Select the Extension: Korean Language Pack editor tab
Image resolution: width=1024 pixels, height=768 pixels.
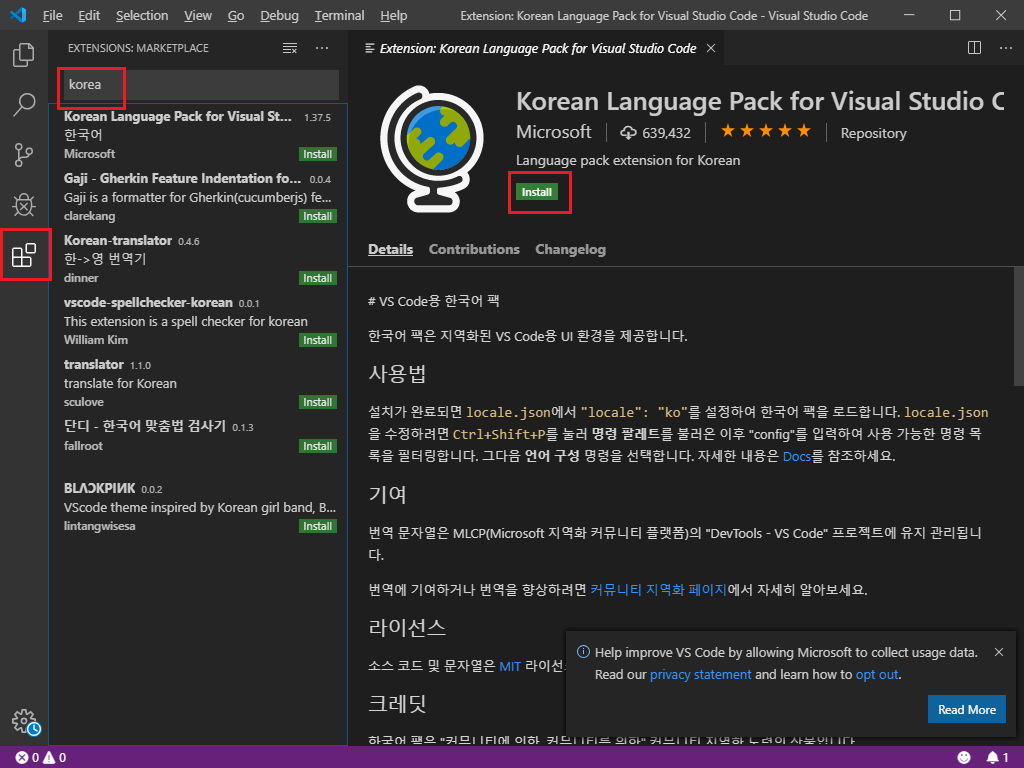pyautogui.click(x=536, y=48)
